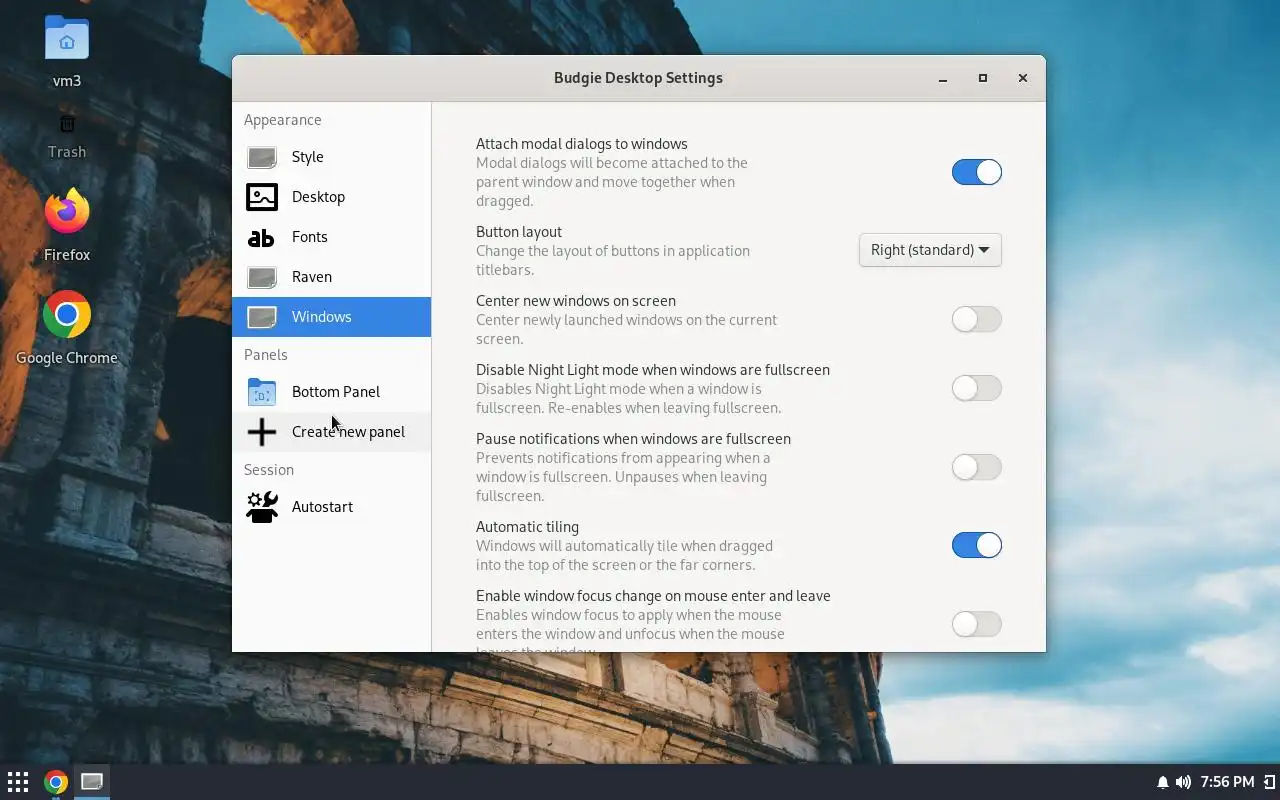Open notifications via the bell icon
Image resolution: width=1280 pixels, height=800 pixels.
click(1163, 782)
